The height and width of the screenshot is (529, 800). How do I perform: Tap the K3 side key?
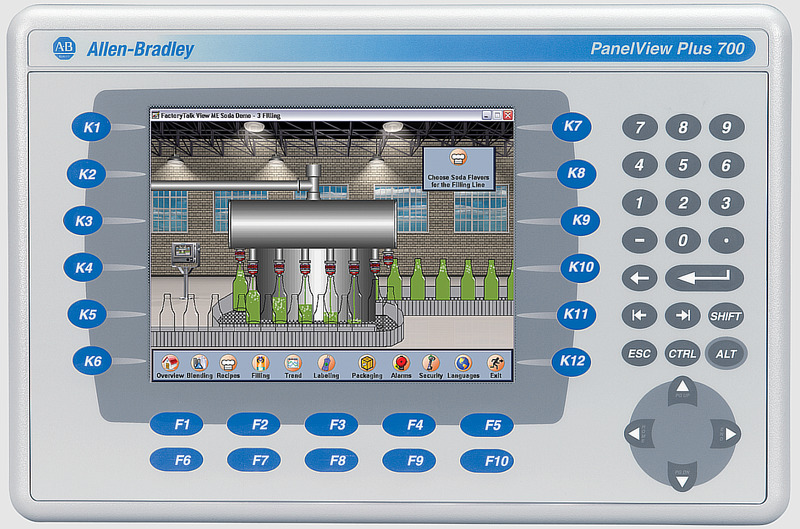(84, 221)
